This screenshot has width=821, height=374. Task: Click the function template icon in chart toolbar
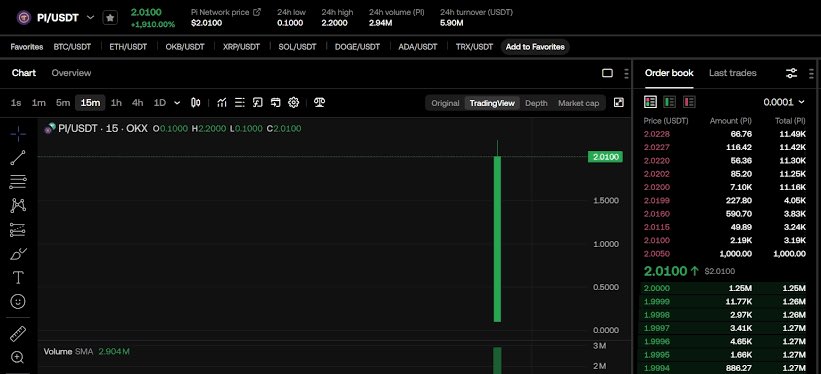tap(257, 103)
